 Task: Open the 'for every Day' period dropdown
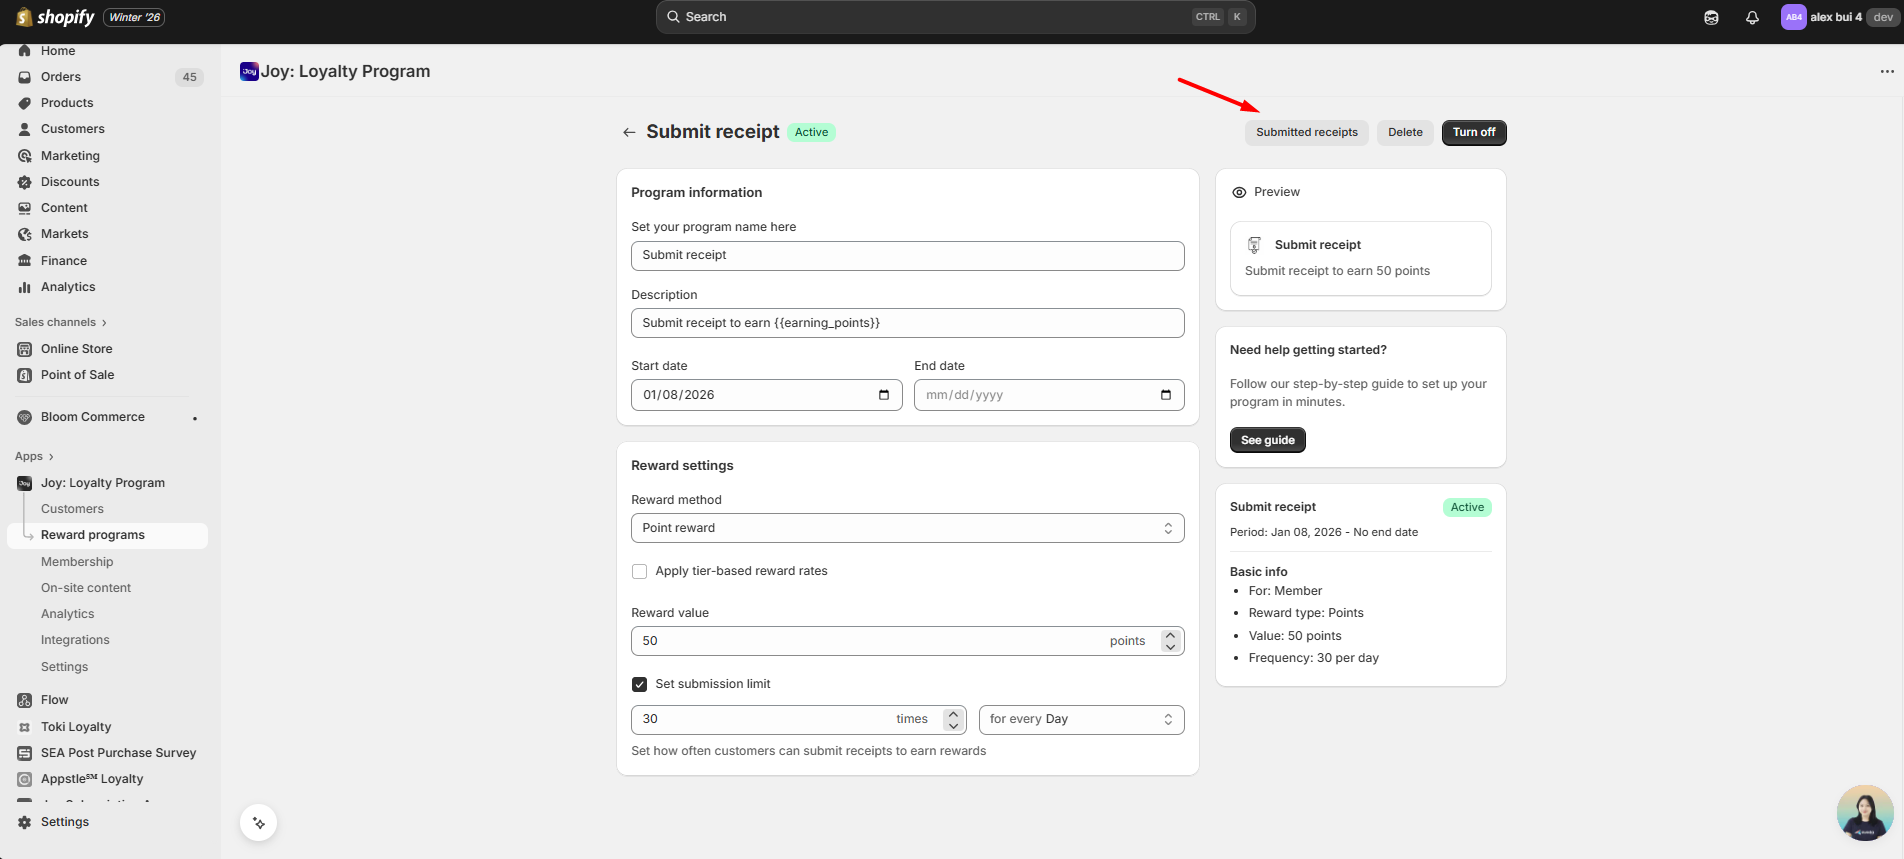click(x=1080, y=720)
